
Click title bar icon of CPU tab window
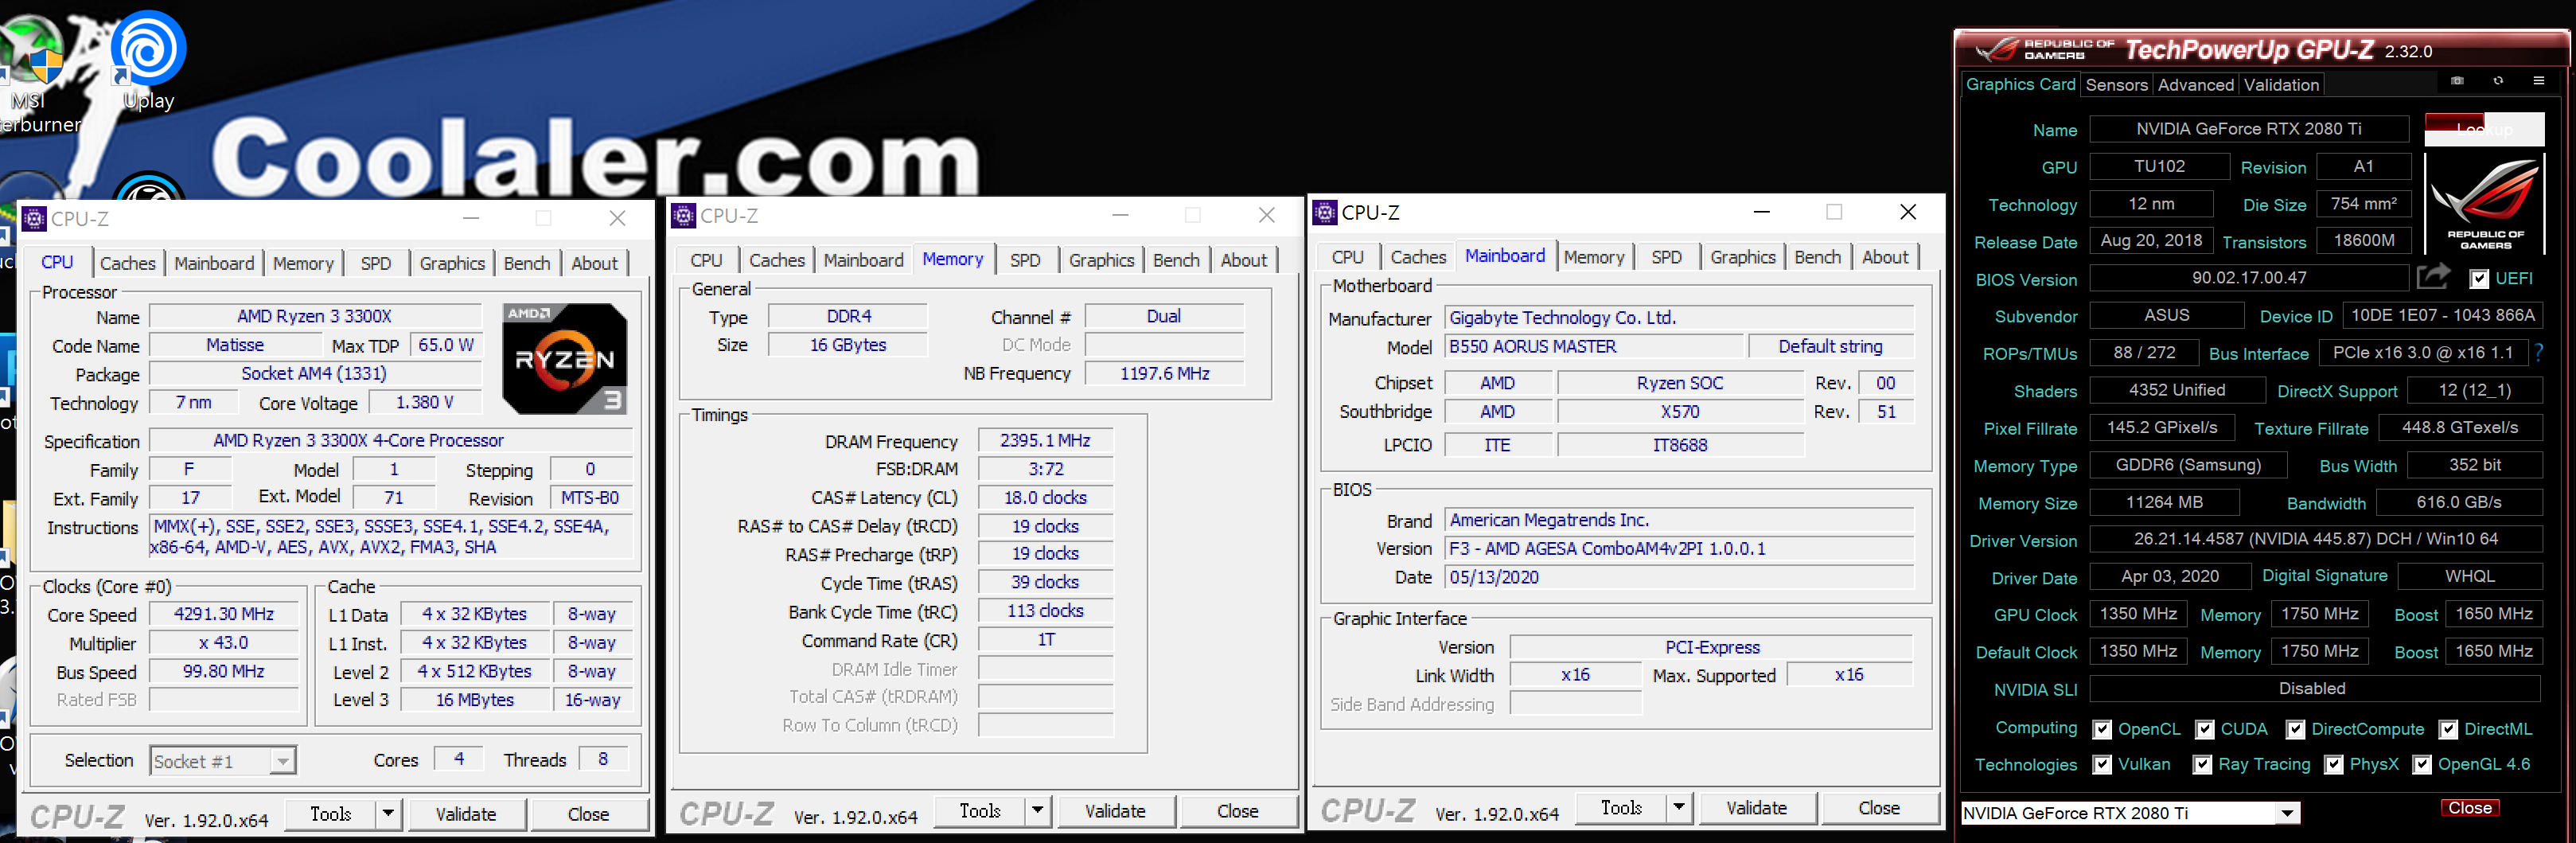[x=34, y=218]
